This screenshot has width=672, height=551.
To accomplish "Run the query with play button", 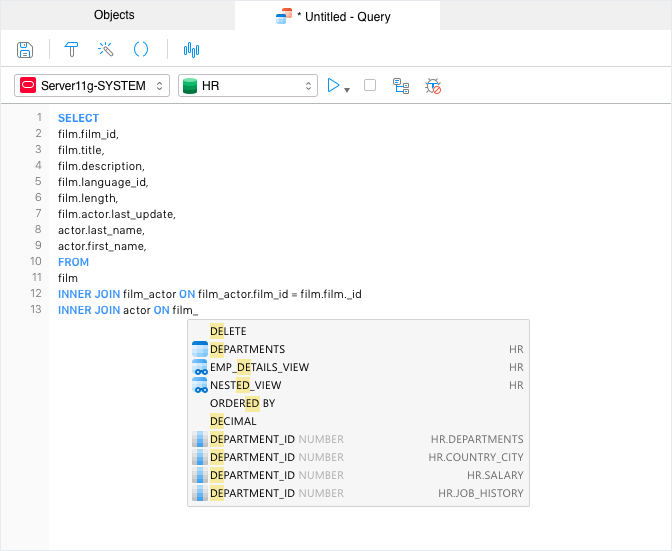I will click(x=333, y=85).
